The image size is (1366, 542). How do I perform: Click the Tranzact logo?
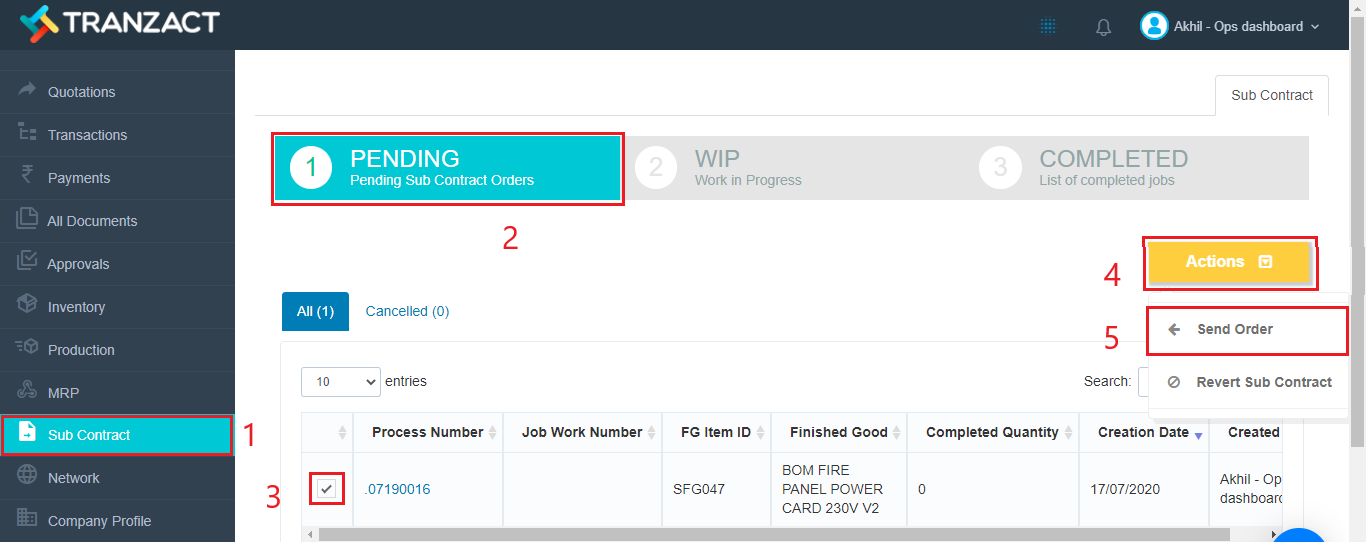tap(120, 22)
